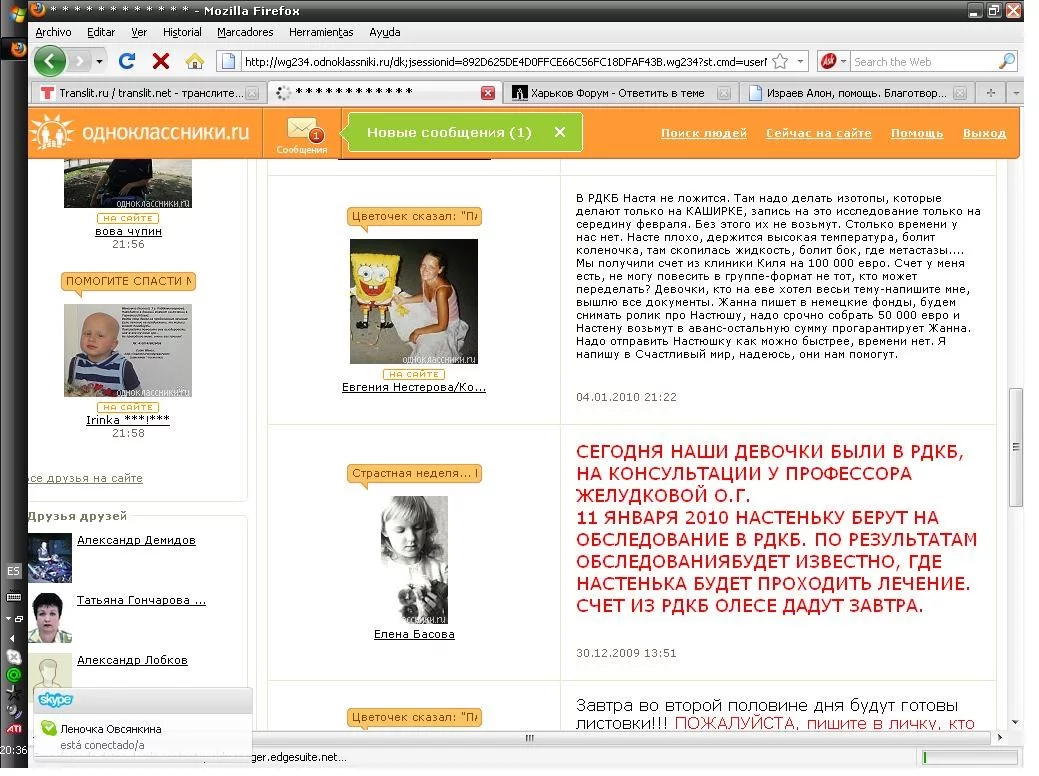The image size is (1039, 776).
Task: Open Елена Басова profile link
Action: point(414,635)
